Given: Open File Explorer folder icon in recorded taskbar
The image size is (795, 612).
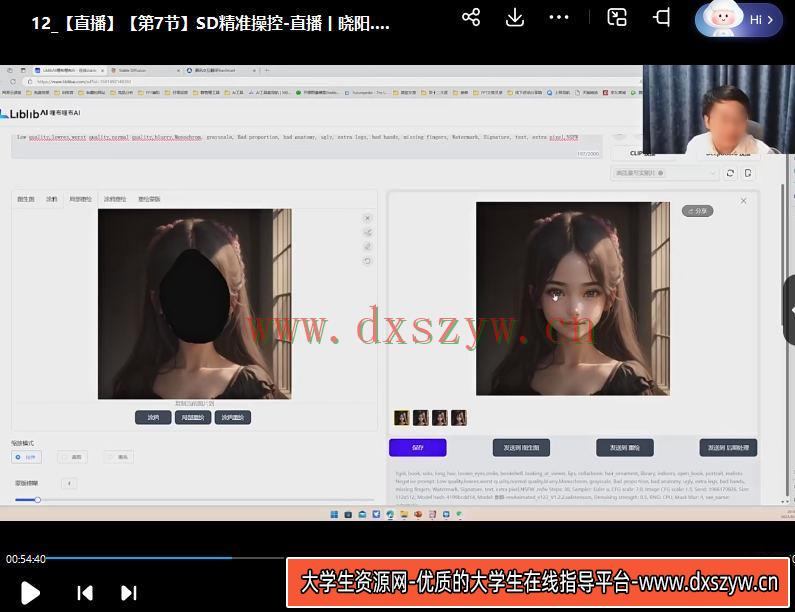Looking at the screenshot, I should click(404, 514).
